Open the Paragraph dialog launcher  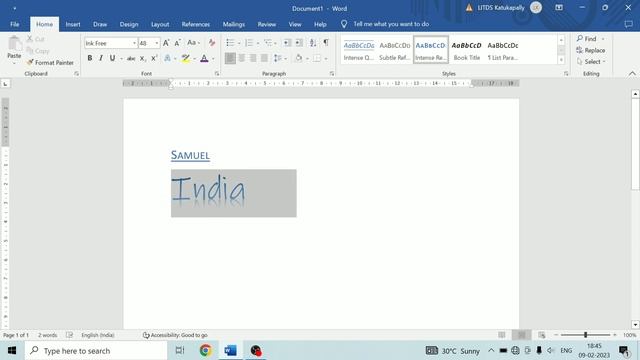[x=332, y=73]
